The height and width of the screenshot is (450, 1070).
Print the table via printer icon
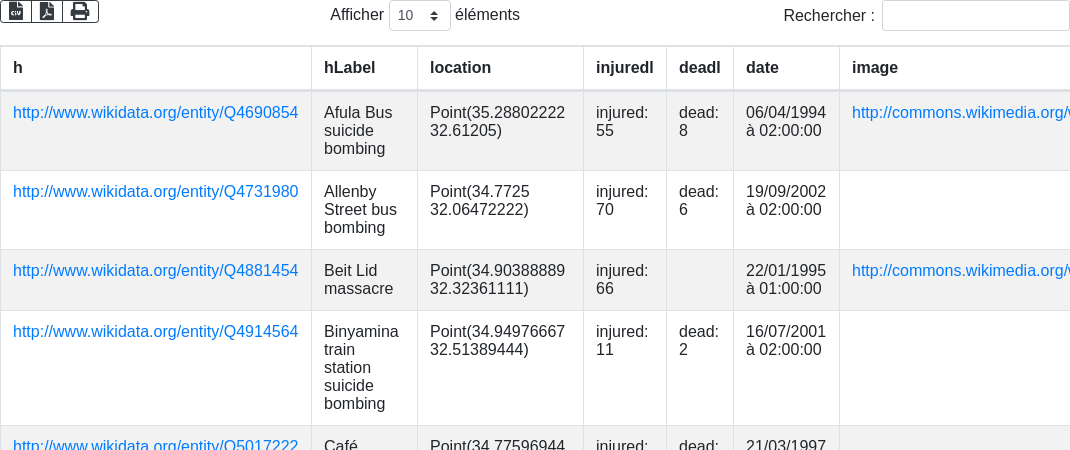tap(80, 12)
